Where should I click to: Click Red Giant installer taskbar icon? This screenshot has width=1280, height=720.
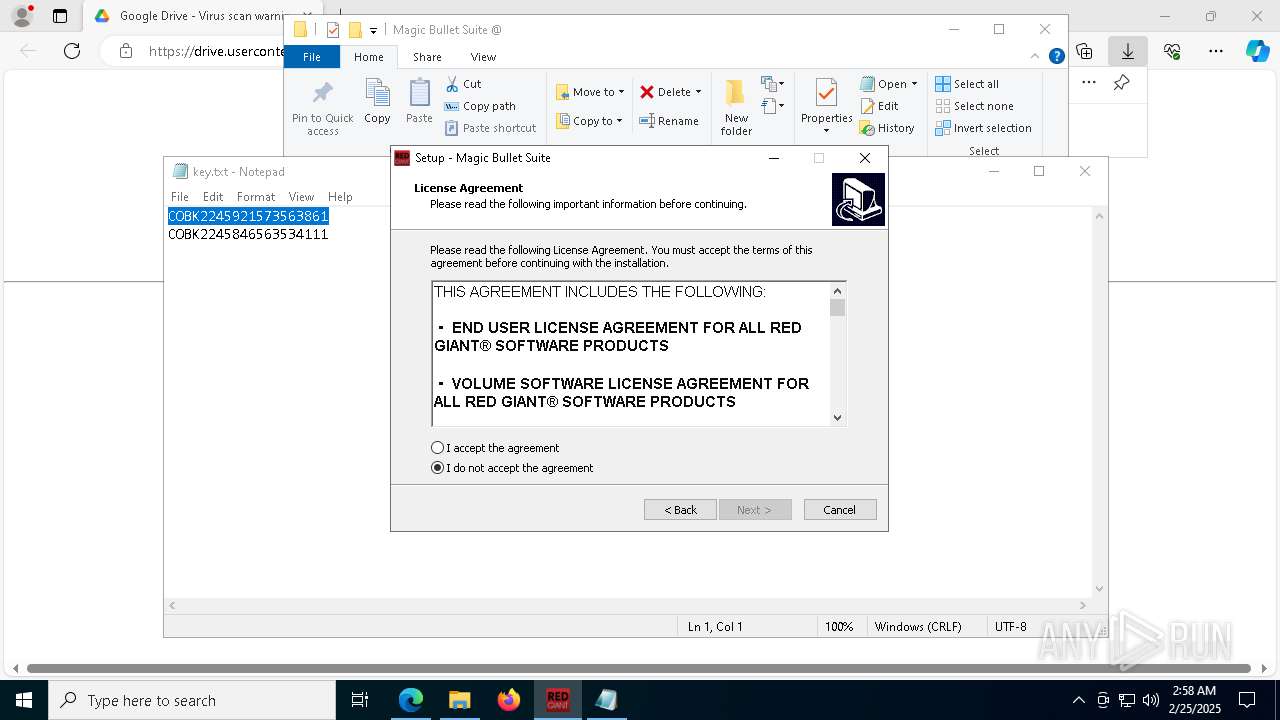coord(558,700)
